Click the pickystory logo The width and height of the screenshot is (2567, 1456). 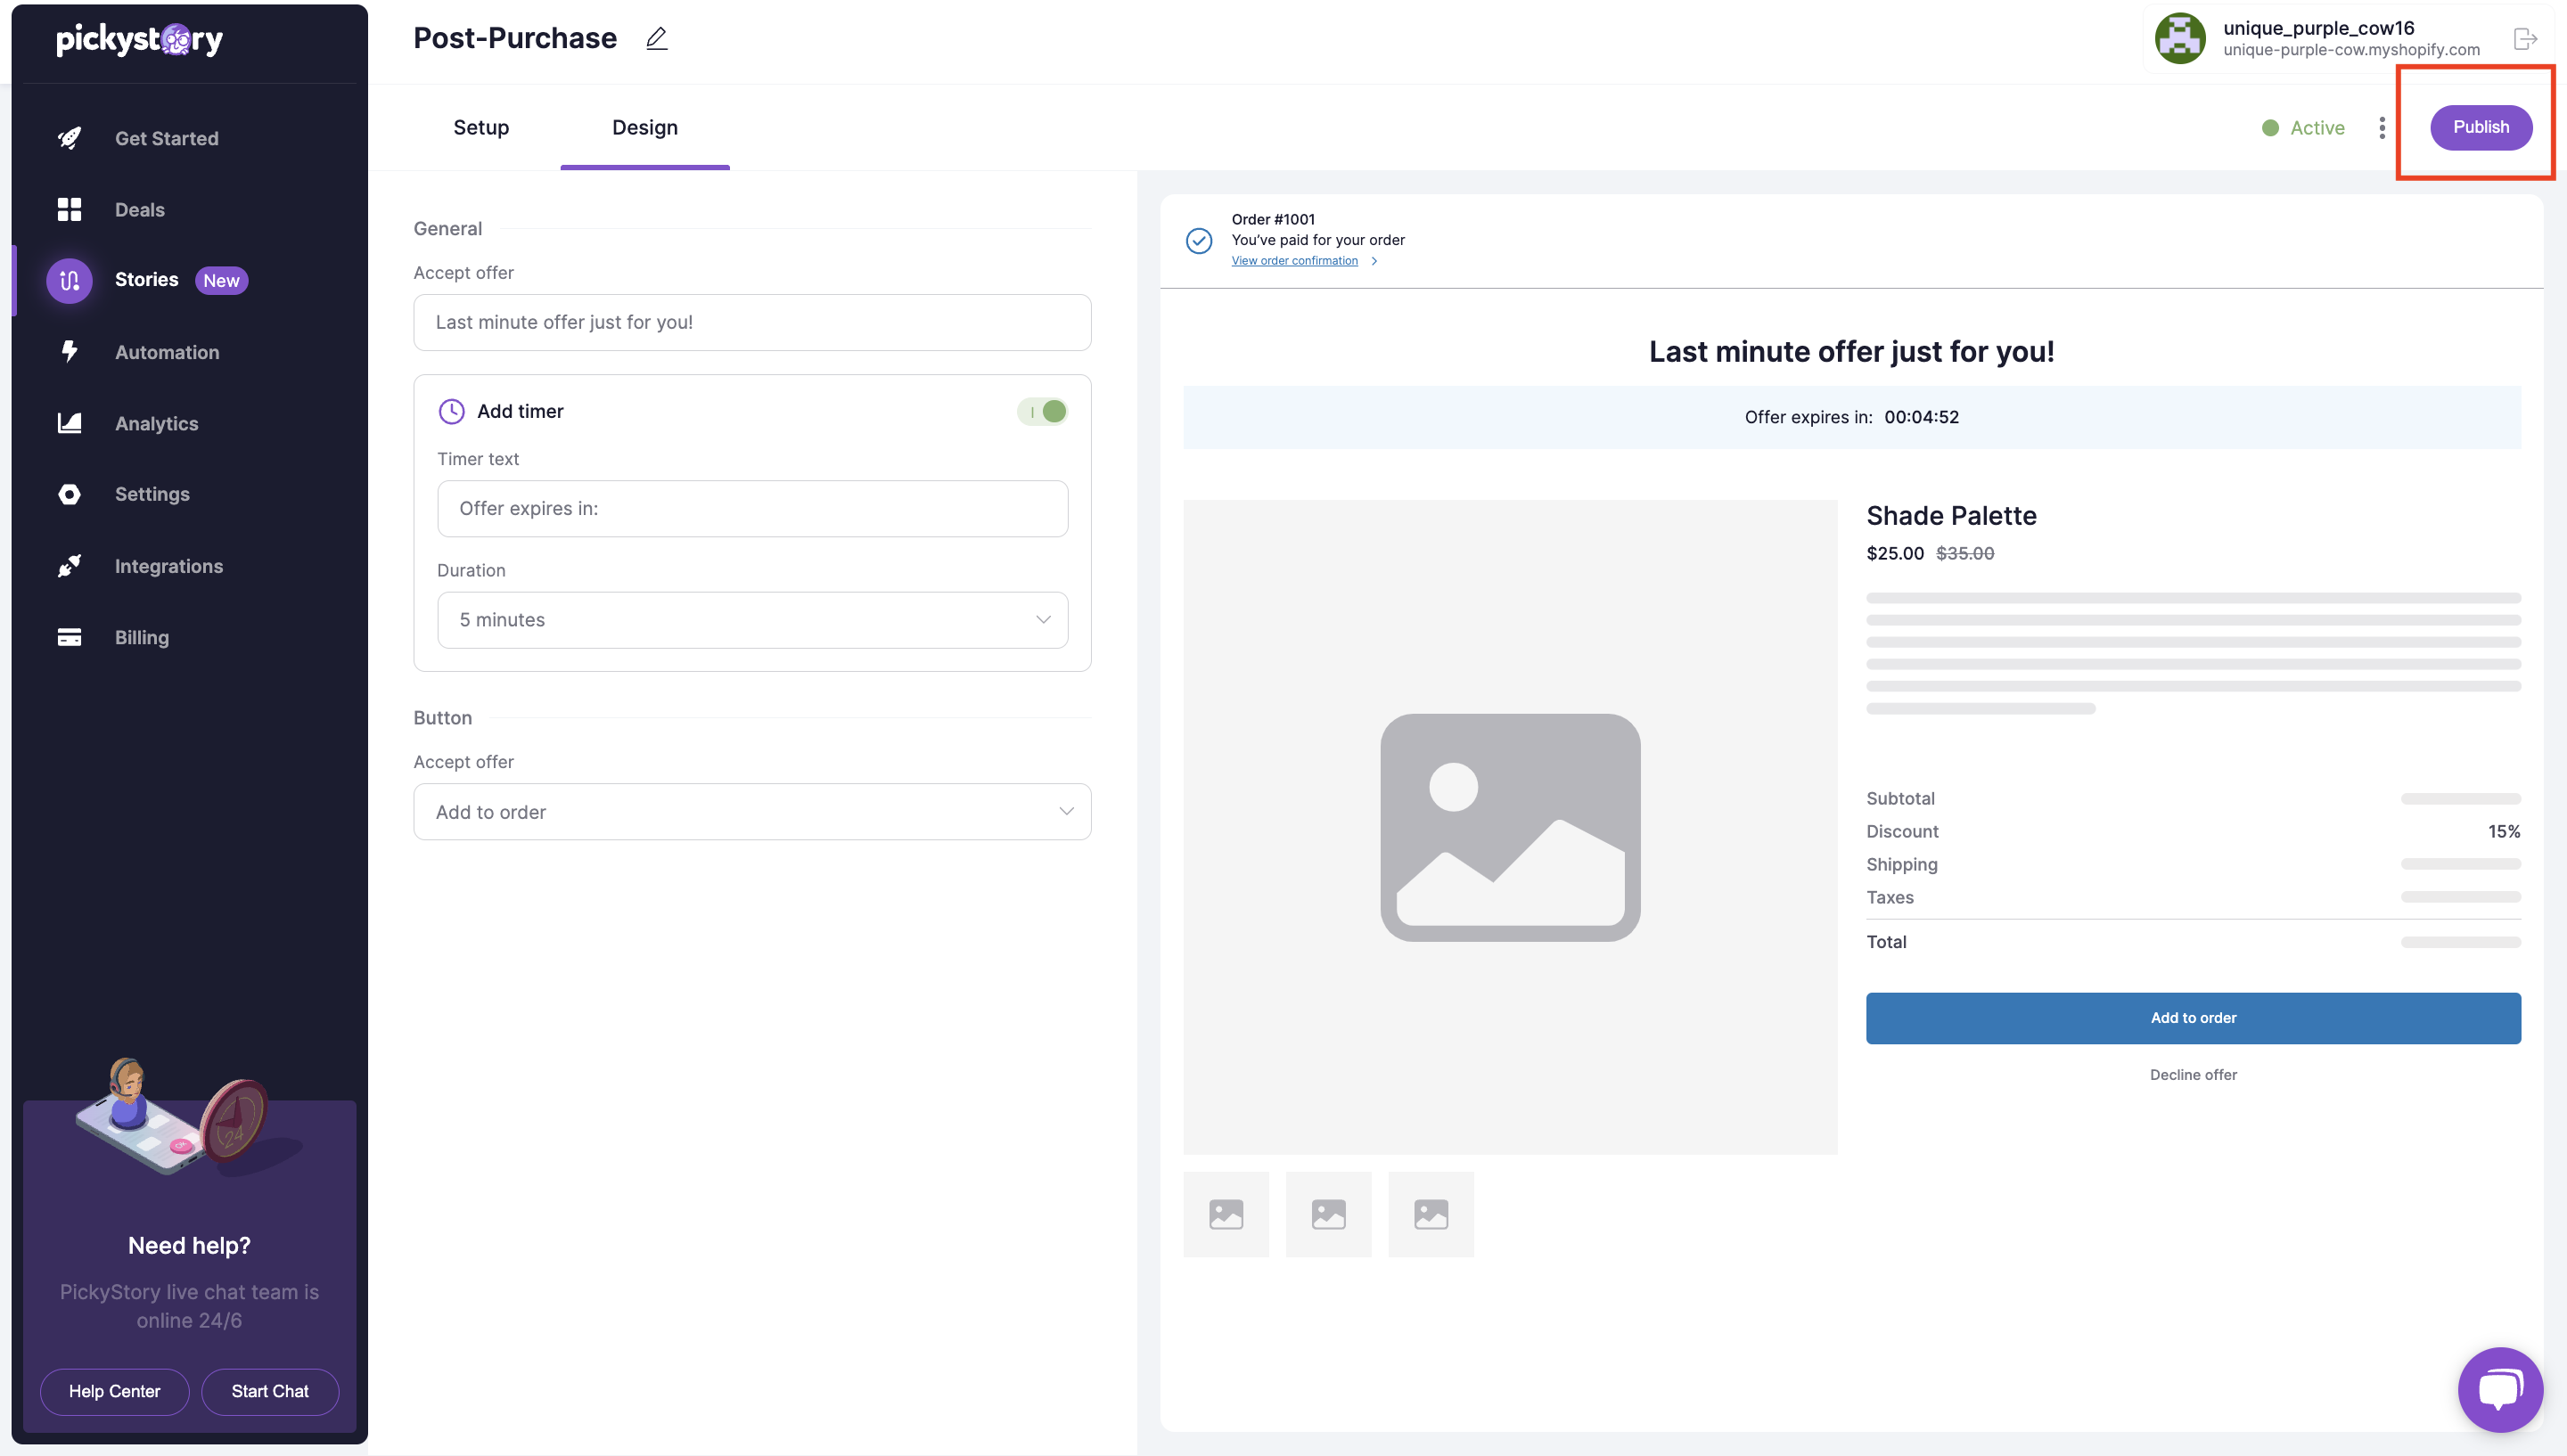tap(140, 40)
